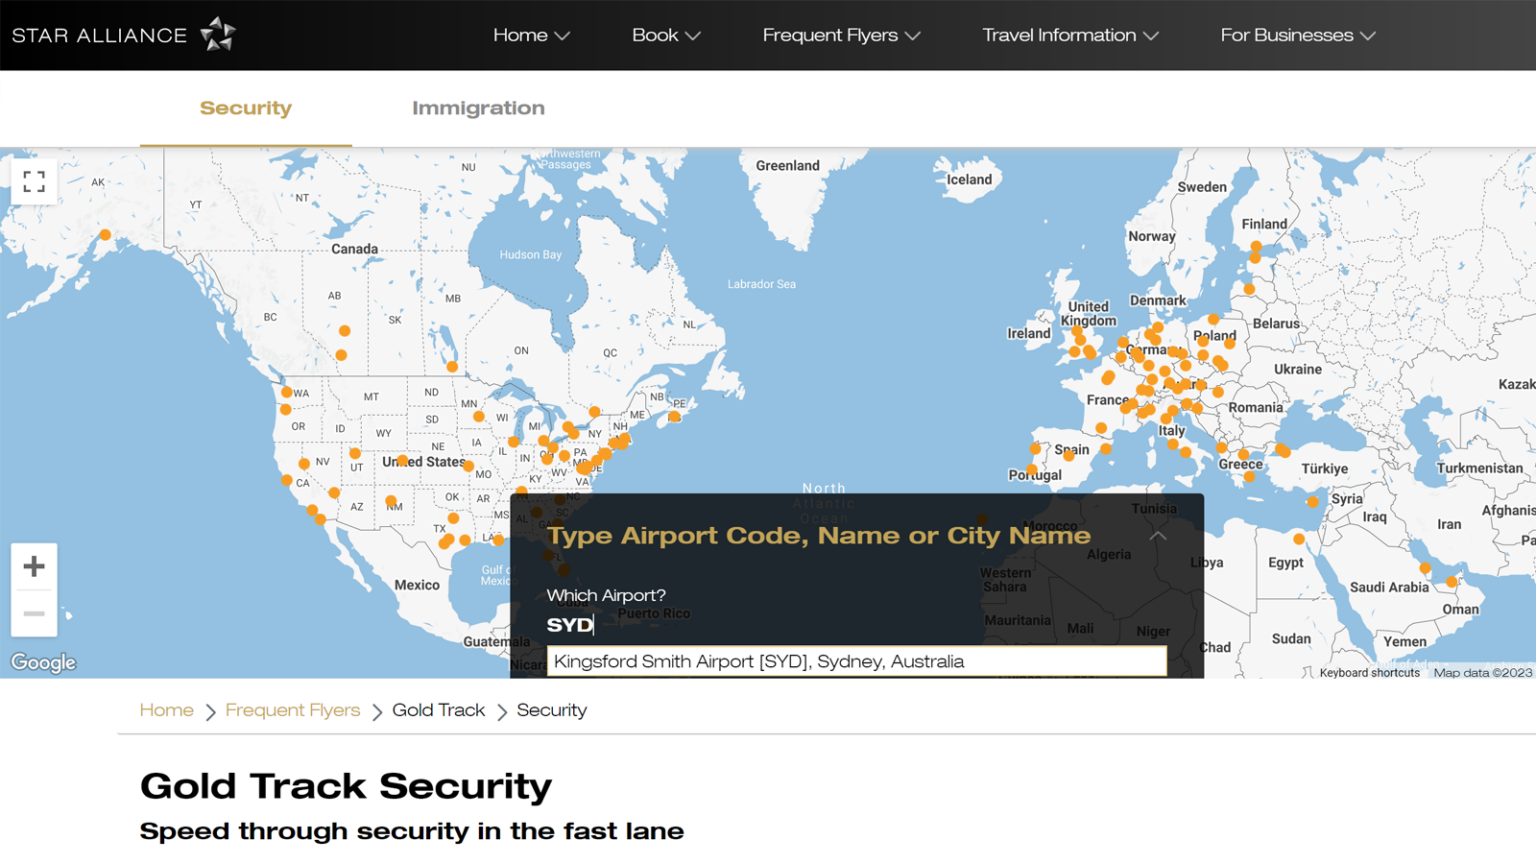Viewport: 1536px width, 864px height.
Task: Click the Google logo on the map
Action: click(42, 661)
